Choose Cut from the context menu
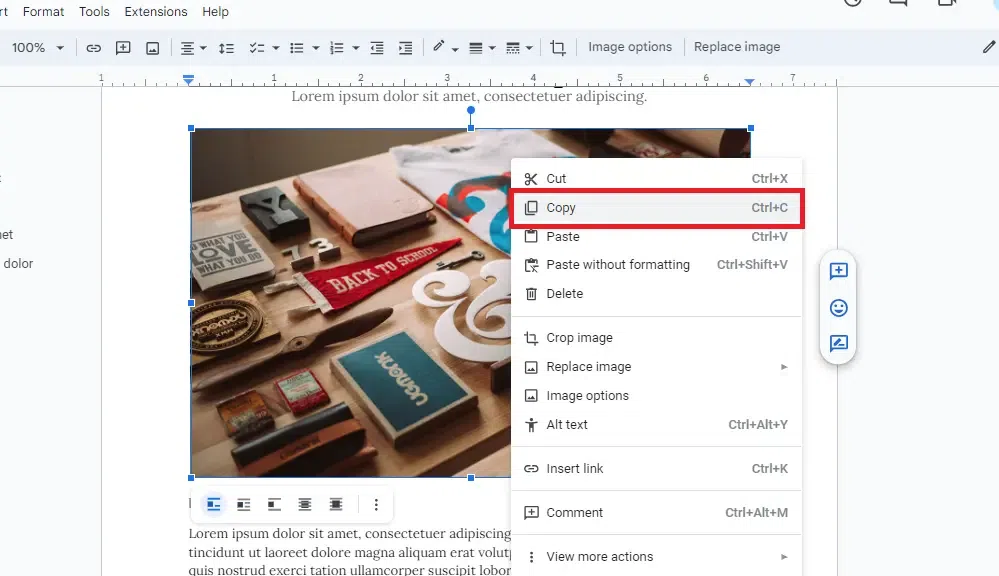The height and width of the screenshot is (576, 999). coord(656,178)
